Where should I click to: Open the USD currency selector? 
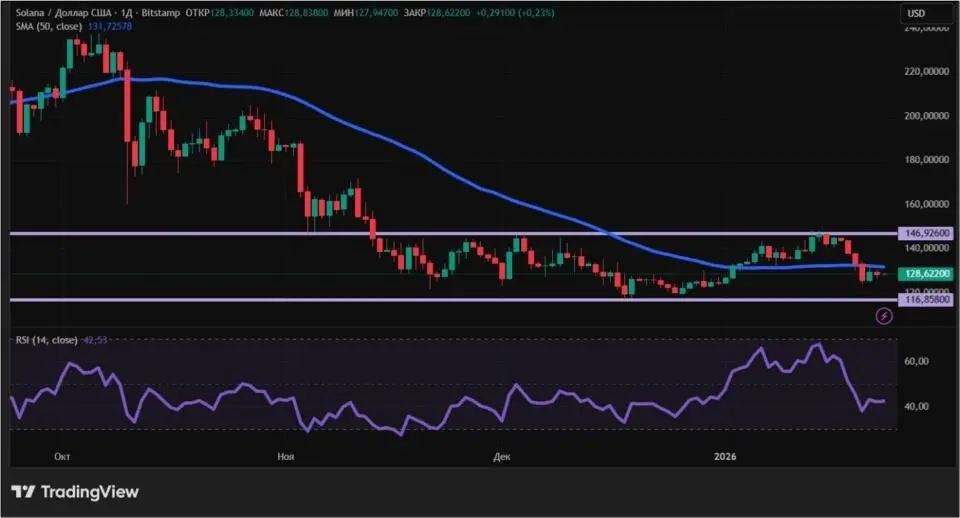click(x=916, y=13)
